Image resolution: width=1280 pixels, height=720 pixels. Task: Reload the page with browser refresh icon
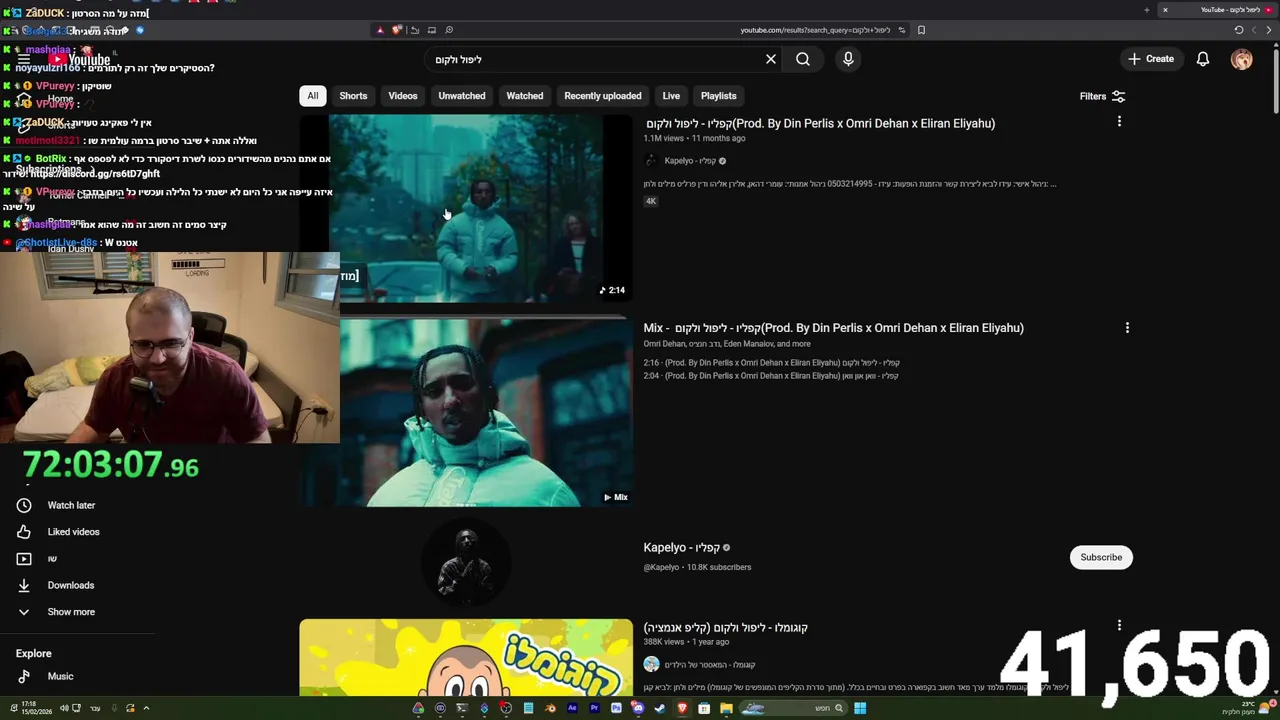pyautogui.click(x=1238, y=30)
